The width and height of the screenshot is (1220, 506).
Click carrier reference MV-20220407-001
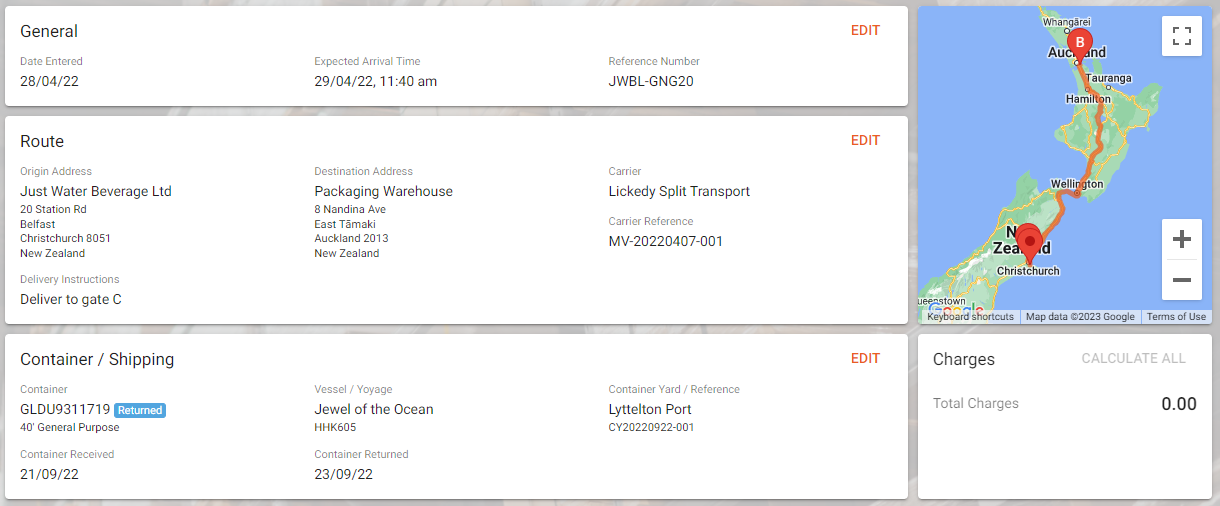666,241
